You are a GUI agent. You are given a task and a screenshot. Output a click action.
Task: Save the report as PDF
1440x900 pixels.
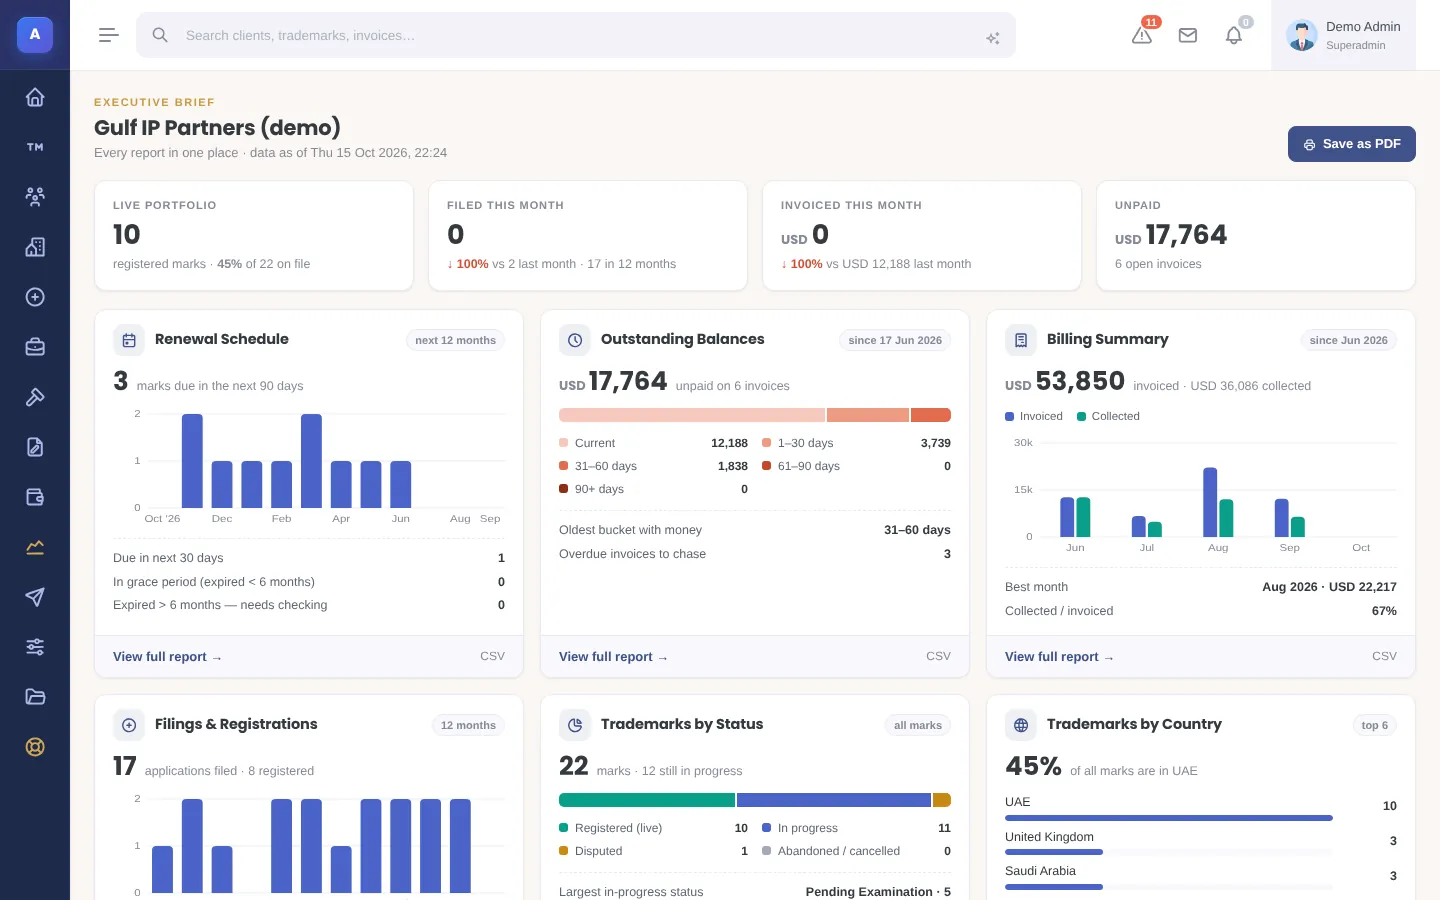point(1351,144)
